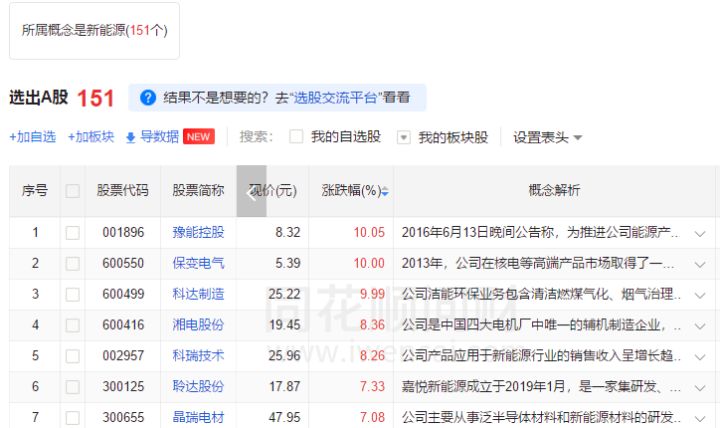The width and height of the screenshot is (720, 428).
Task: Check the box for row 600550
Action: [73, 264]
